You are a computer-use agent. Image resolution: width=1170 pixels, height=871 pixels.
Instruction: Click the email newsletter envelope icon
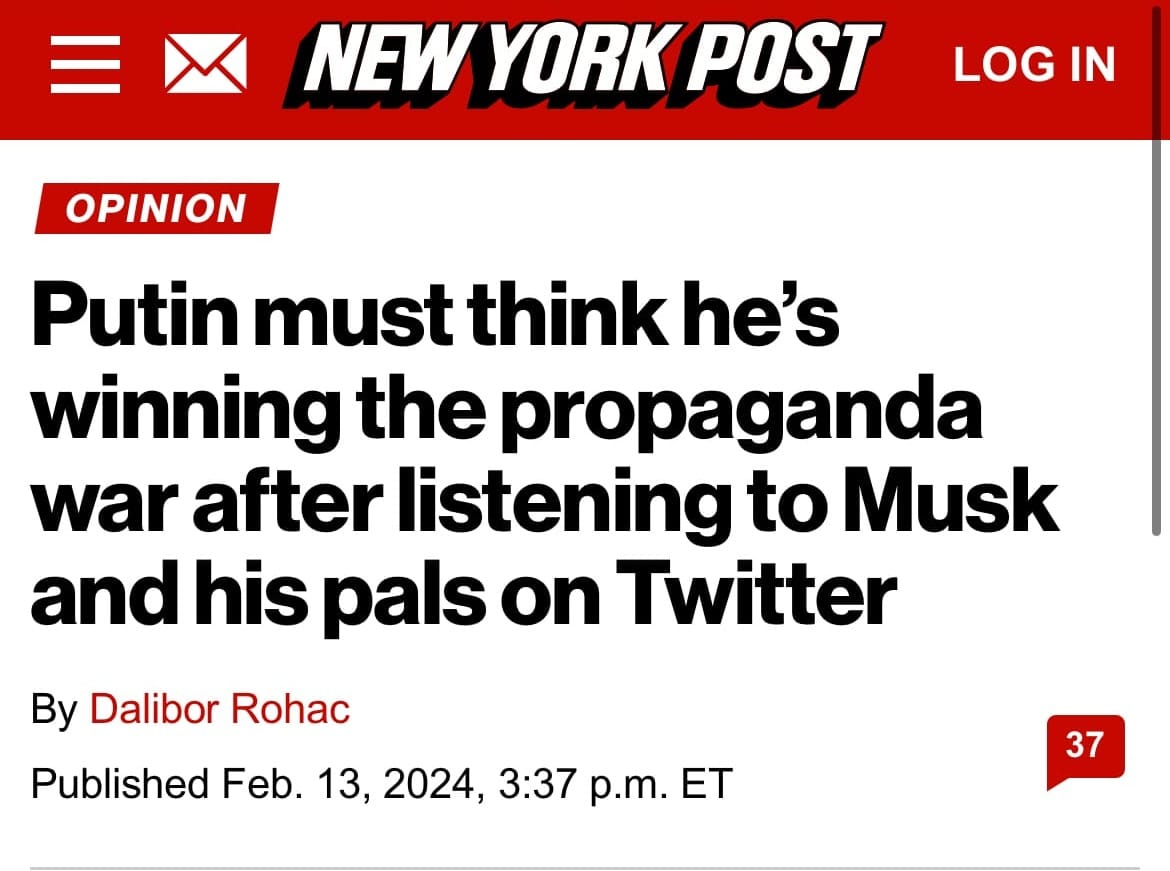(204, 66)
